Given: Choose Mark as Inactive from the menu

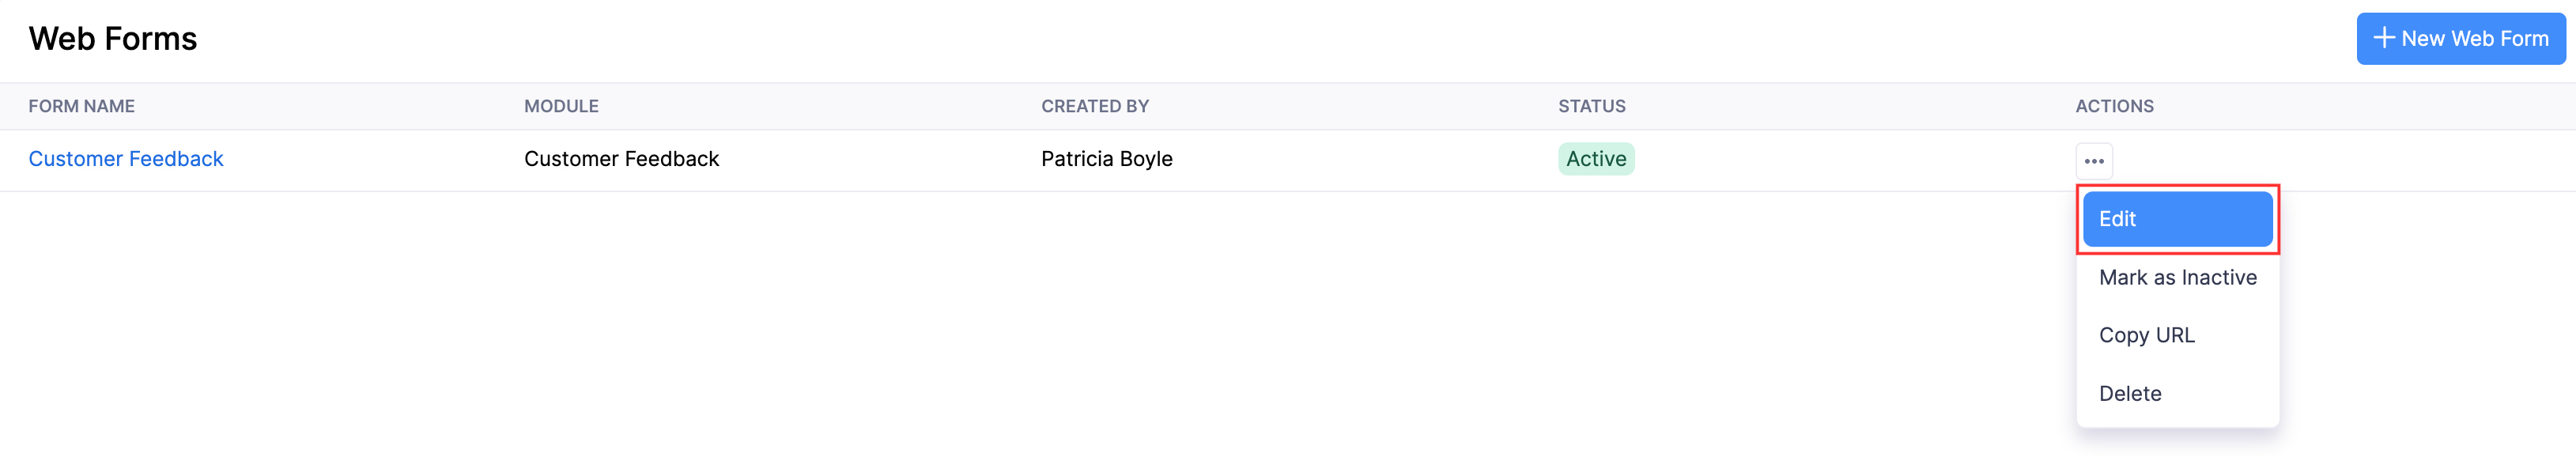Looking at the screenshot, I should click(x=2177, y=277).
